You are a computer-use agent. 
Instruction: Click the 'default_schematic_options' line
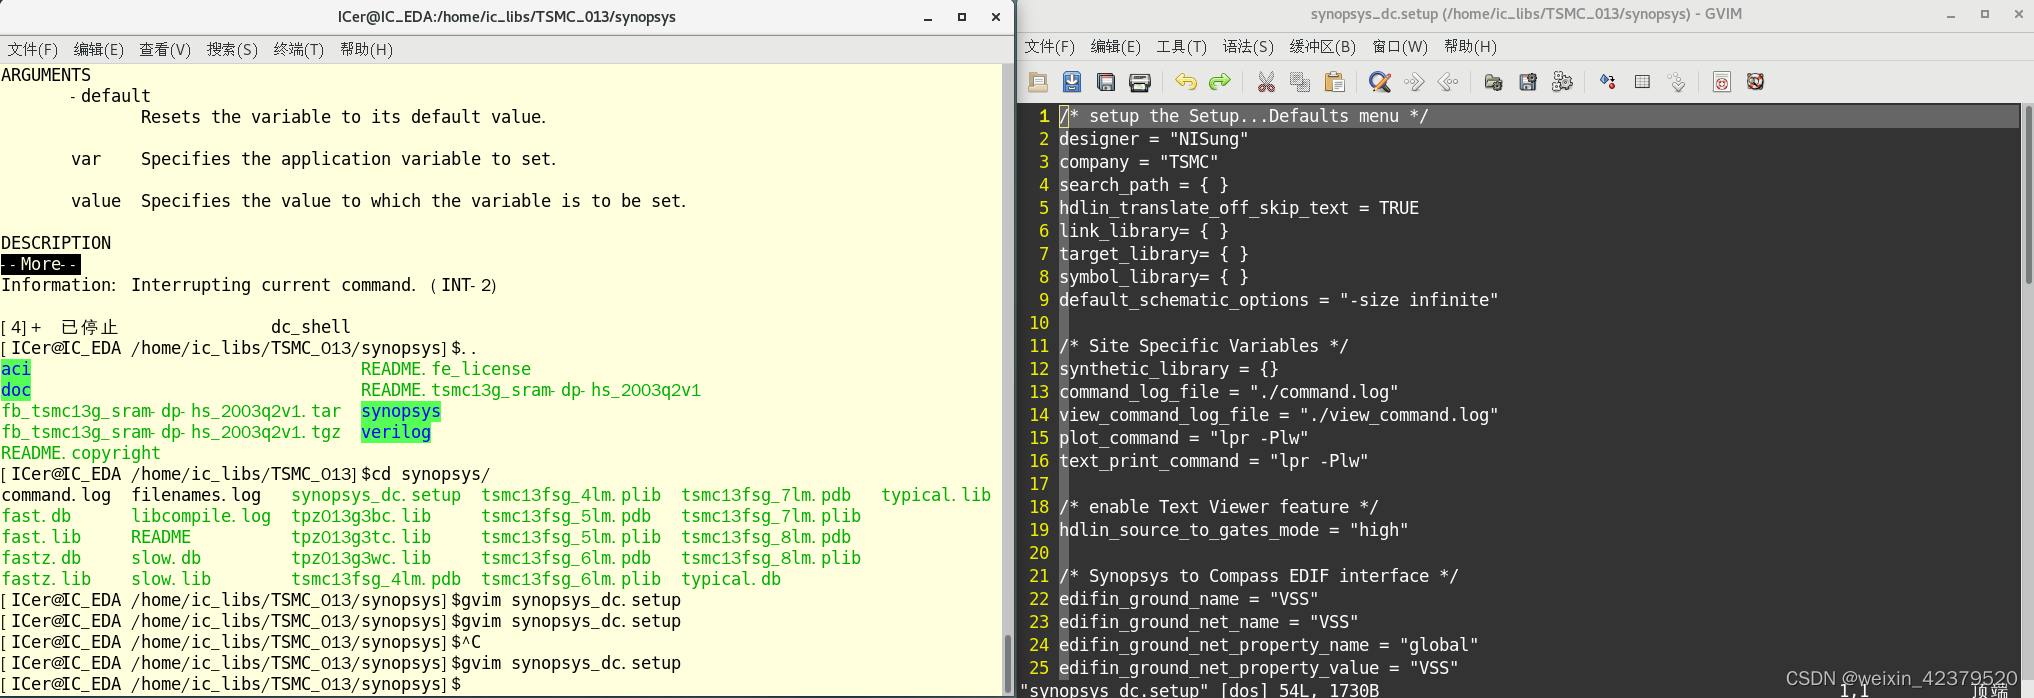(x=1279, y=300)
